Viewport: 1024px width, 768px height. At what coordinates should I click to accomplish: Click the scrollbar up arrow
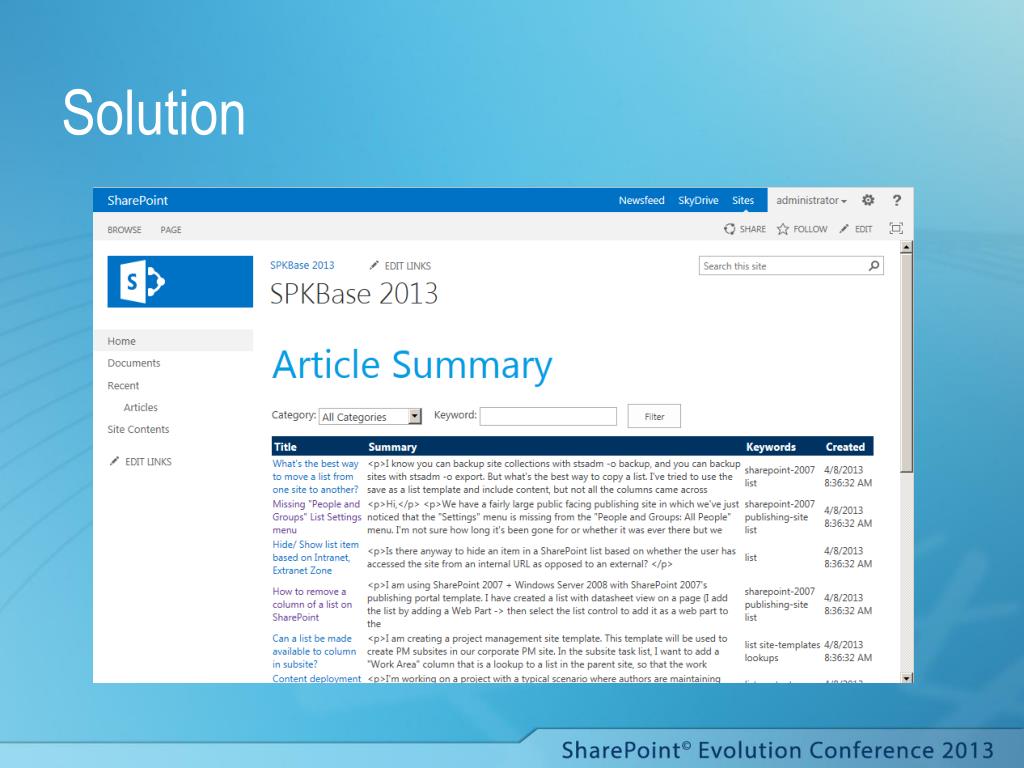tap(906, 248)
